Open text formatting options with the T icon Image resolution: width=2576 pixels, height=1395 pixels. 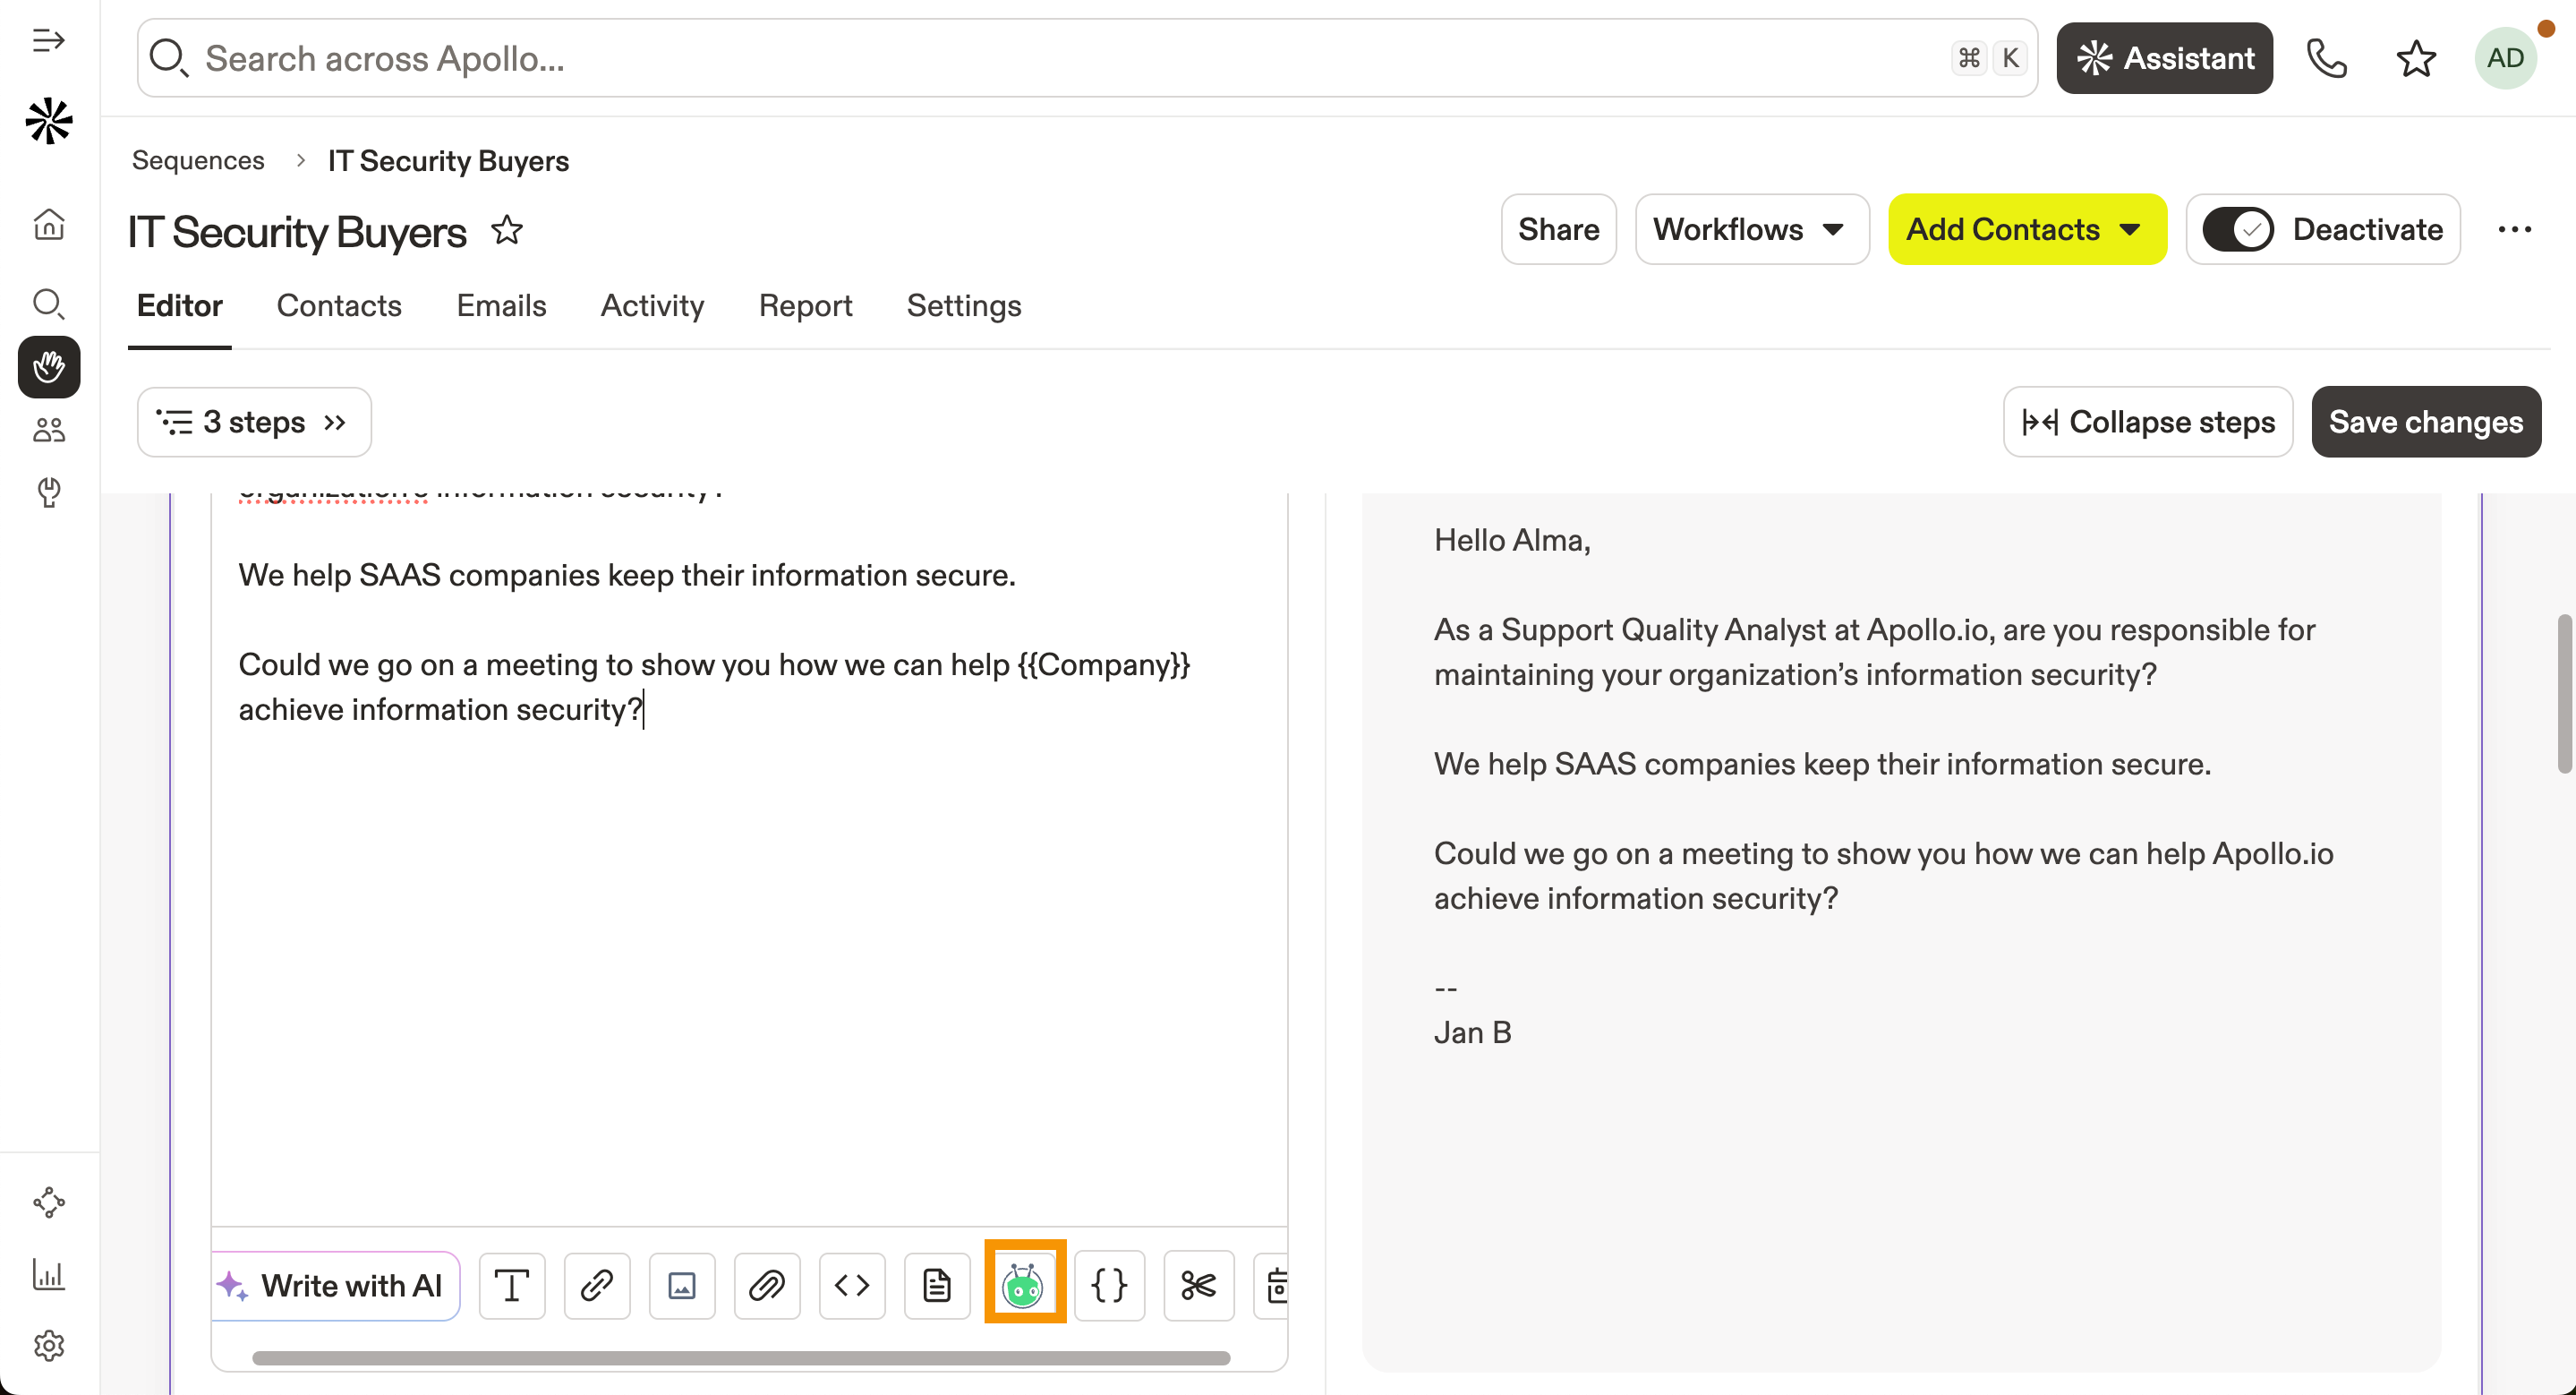click(x=512, y=1285)
